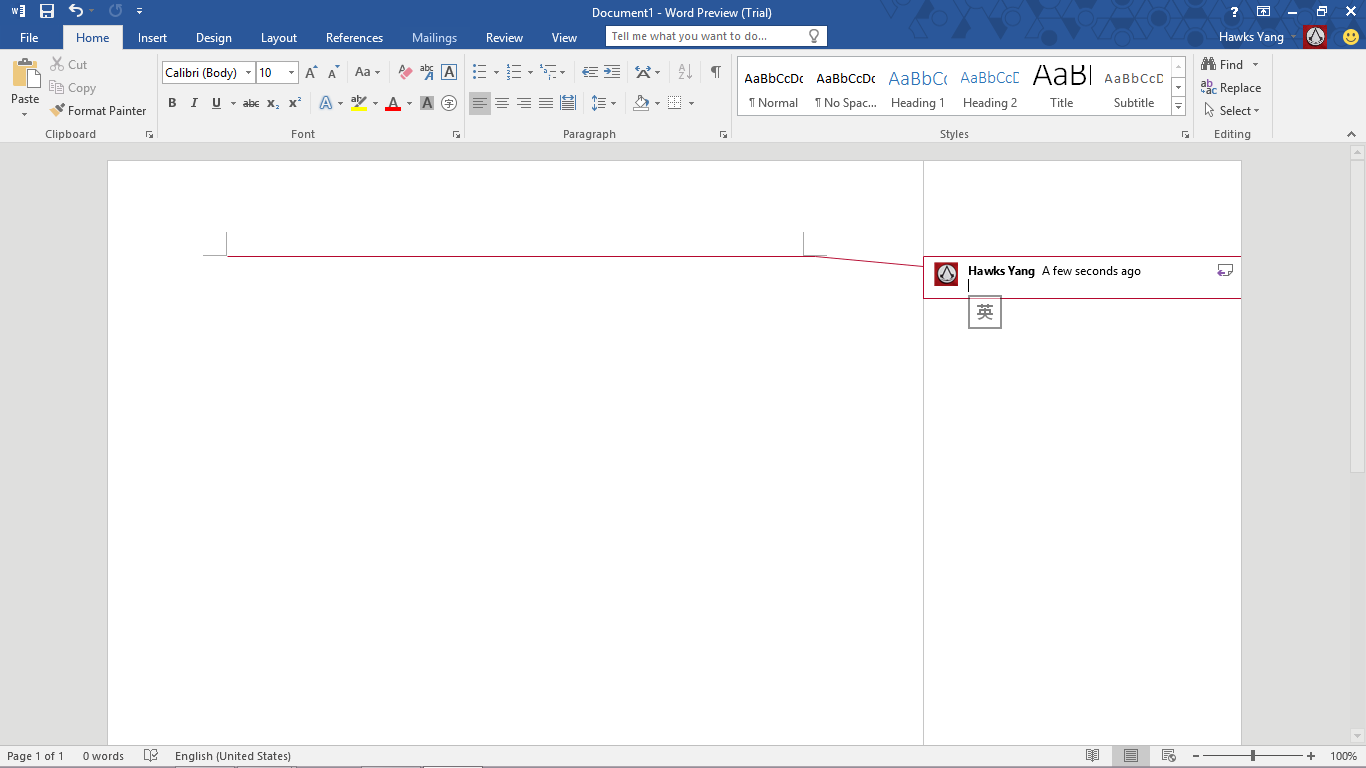This screenshot has height=768, width=1366.
Task: Click the smiley feedback icon
Action: tap(1350, 38)
